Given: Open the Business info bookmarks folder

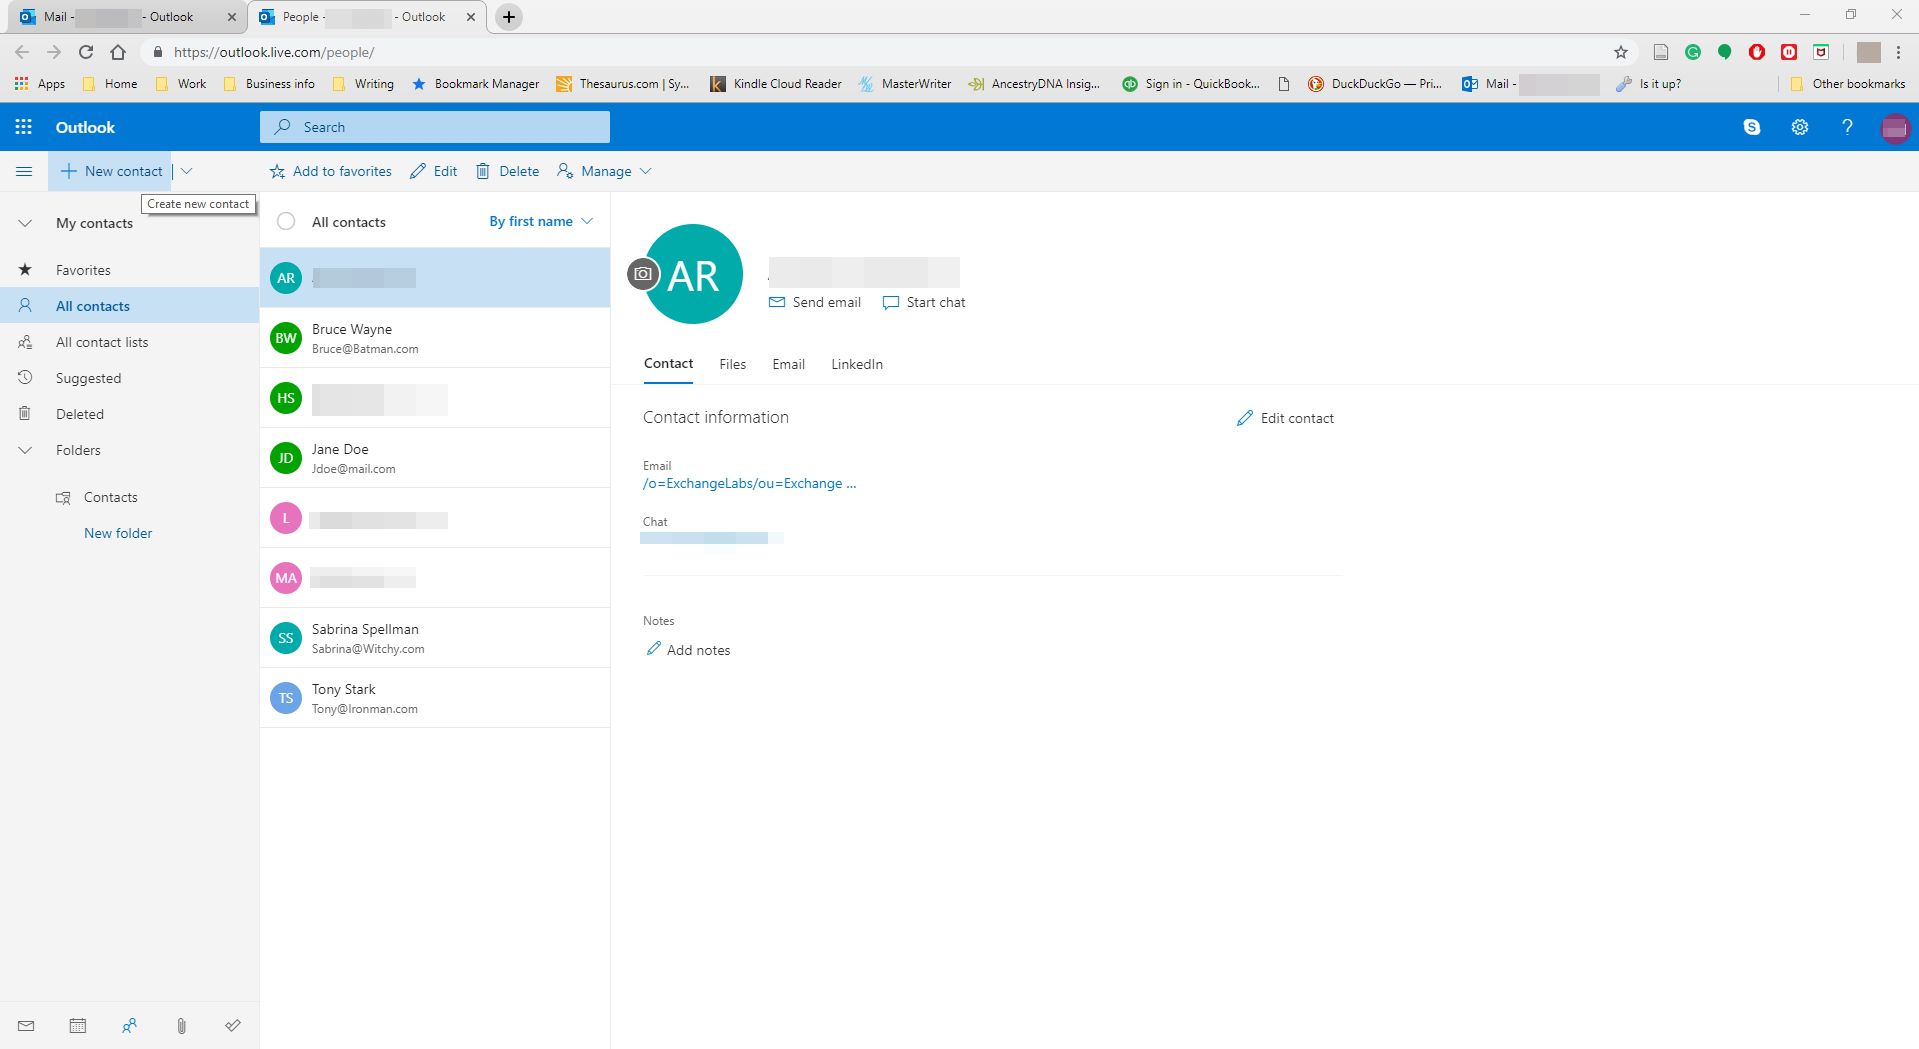Looking at the screenshot, I should click(x=269, y=84).
